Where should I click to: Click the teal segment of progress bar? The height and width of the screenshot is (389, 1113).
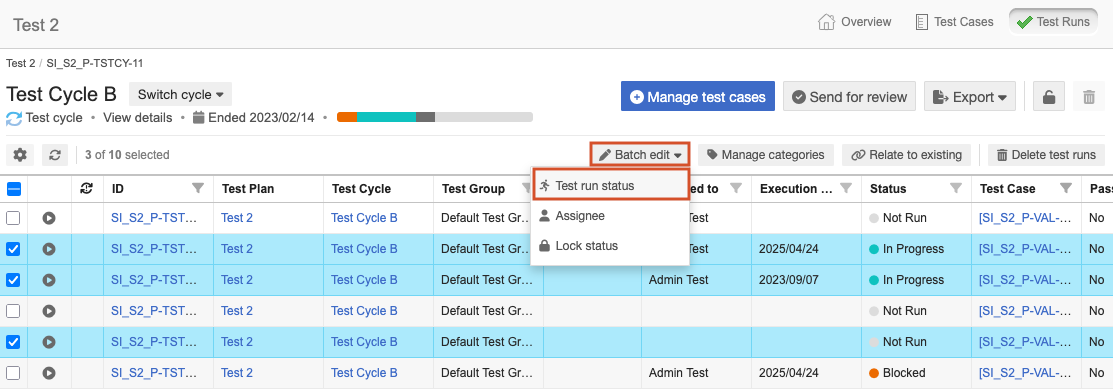click(386, 117)
